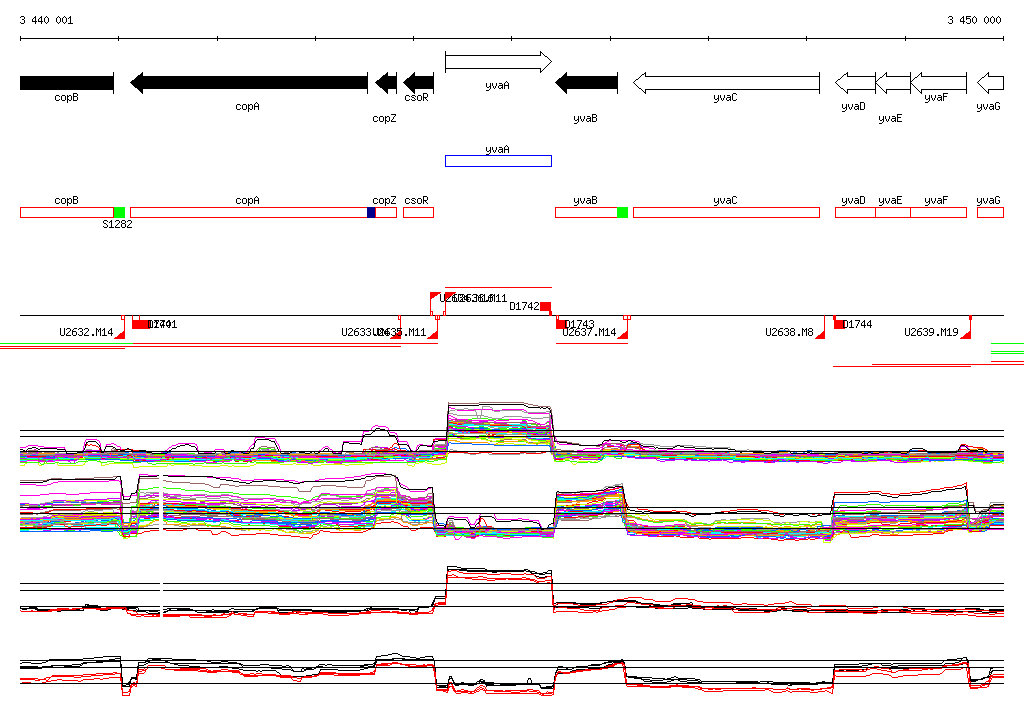Image resolution: width=1024 pixels, height=714 pixels.
Task: Click the U2639.M19 marker label
Action: (x=931, y=332)
